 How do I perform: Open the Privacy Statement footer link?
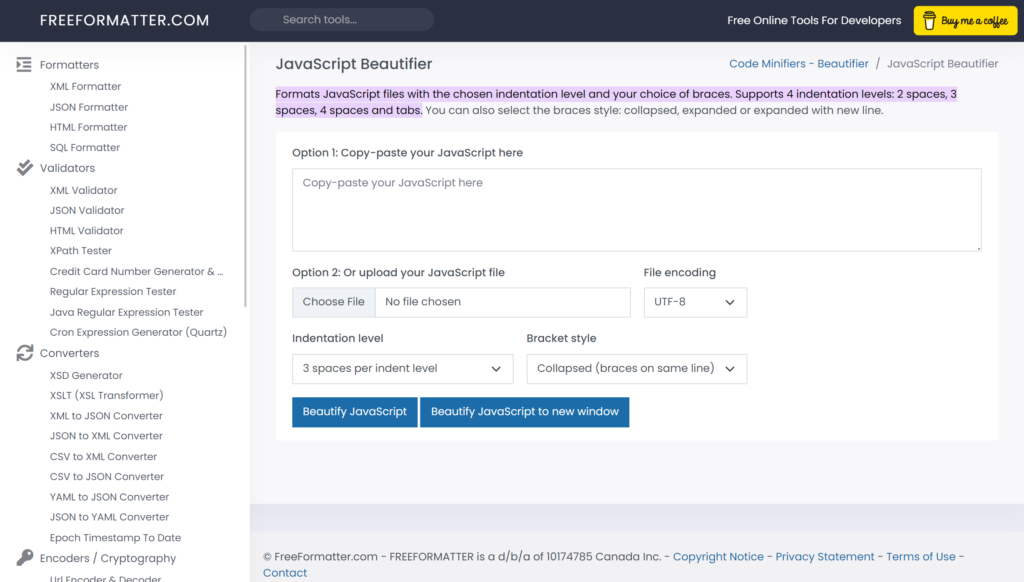[x=824, y=557]
